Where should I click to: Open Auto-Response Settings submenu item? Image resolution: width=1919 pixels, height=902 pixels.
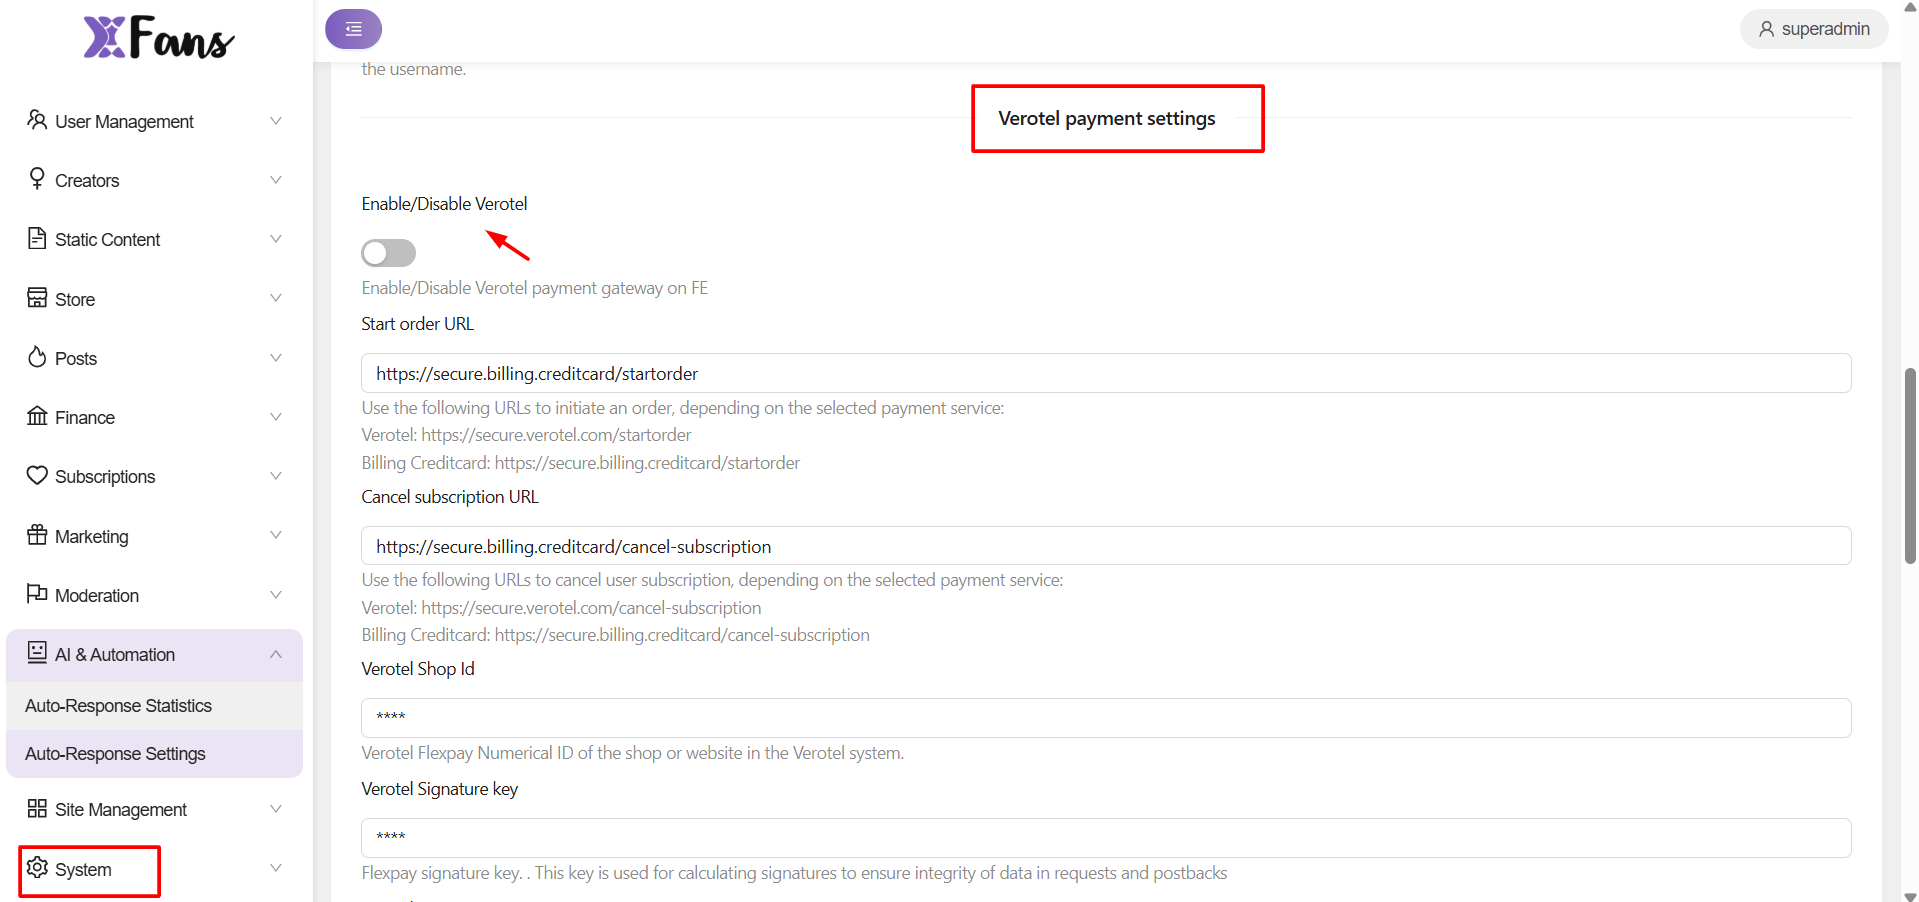pos(115,754)
